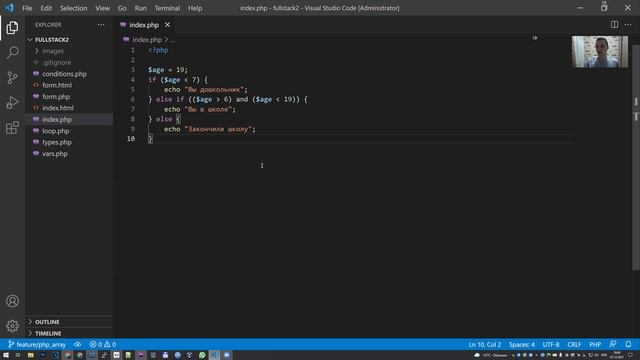Image resolution: width=640 pixels, height=360 pixels.
Task: Click index.php in the breadcrumb
Action: pyautogui.click(x=147, y=40)
